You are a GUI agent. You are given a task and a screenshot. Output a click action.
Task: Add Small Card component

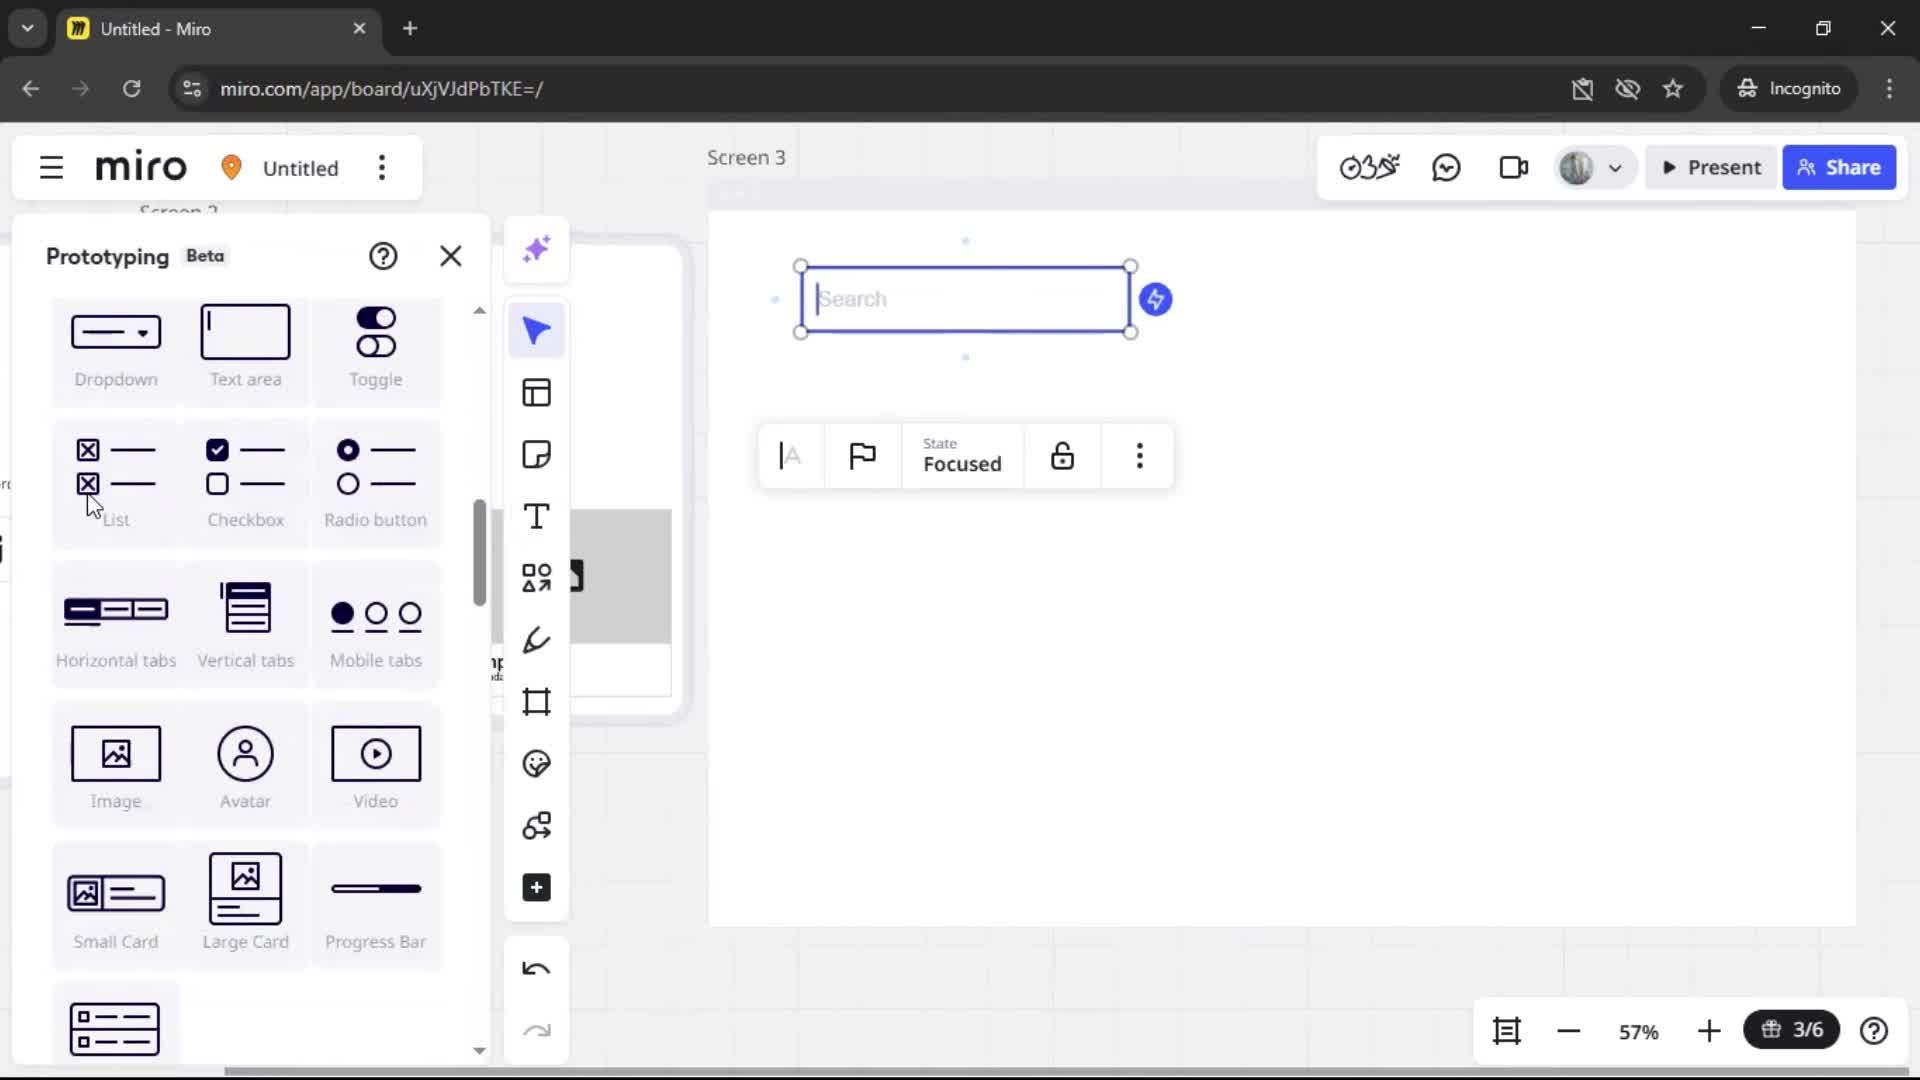pyautogui.click(x=116, y=906)
